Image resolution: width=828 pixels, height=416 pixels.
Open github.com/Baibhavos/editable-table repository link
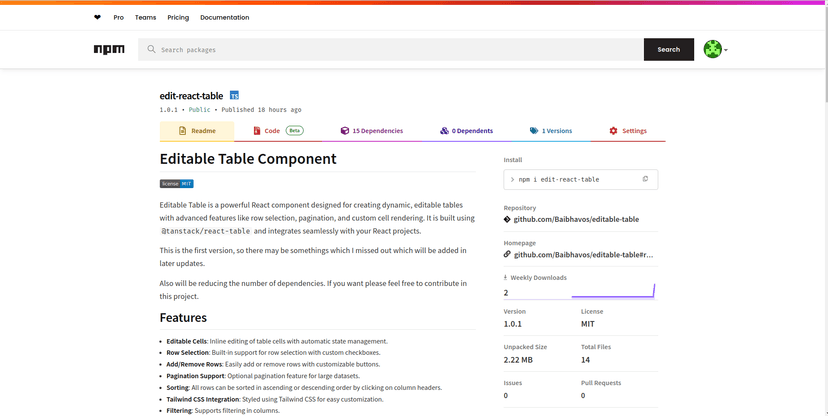[576, 219]
